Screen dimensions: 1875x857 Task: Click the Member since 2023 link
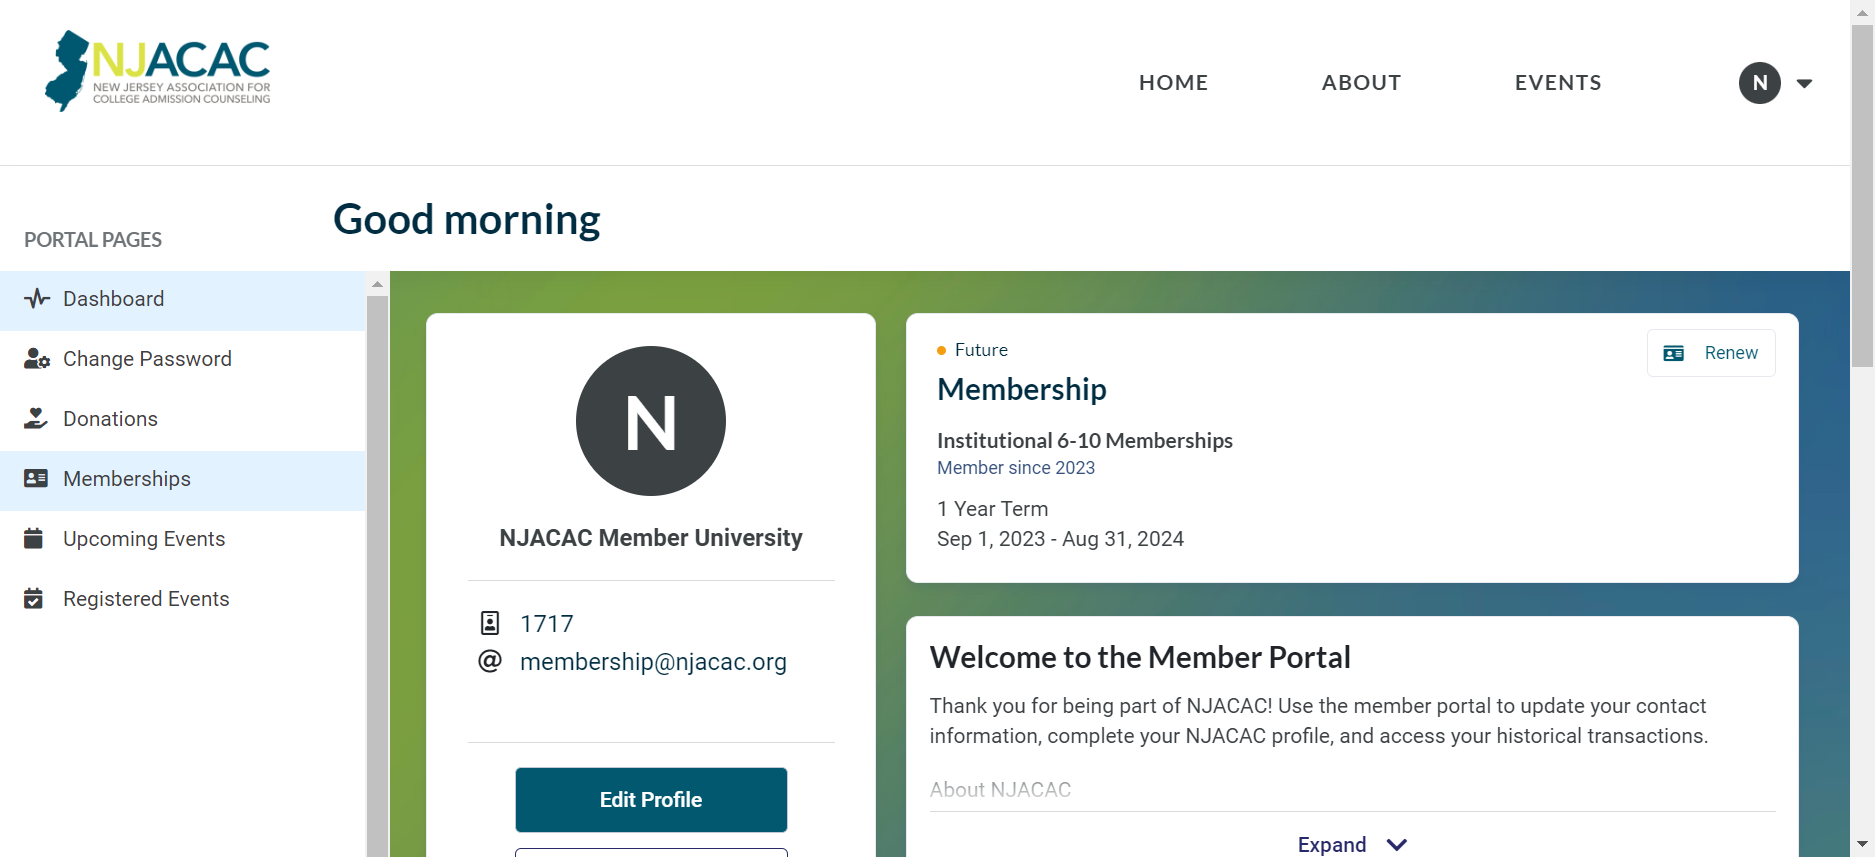coord(1016,468)
